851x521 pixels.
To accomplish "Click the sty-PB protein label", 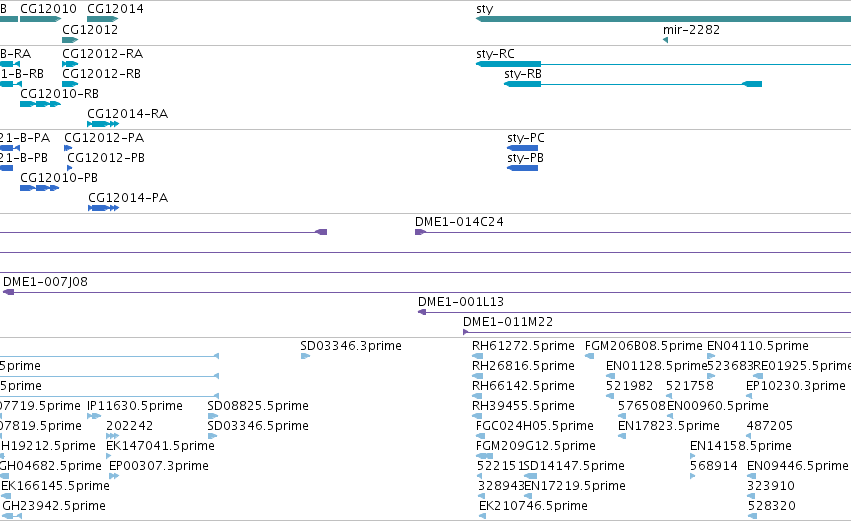I will tap(525, 157).
